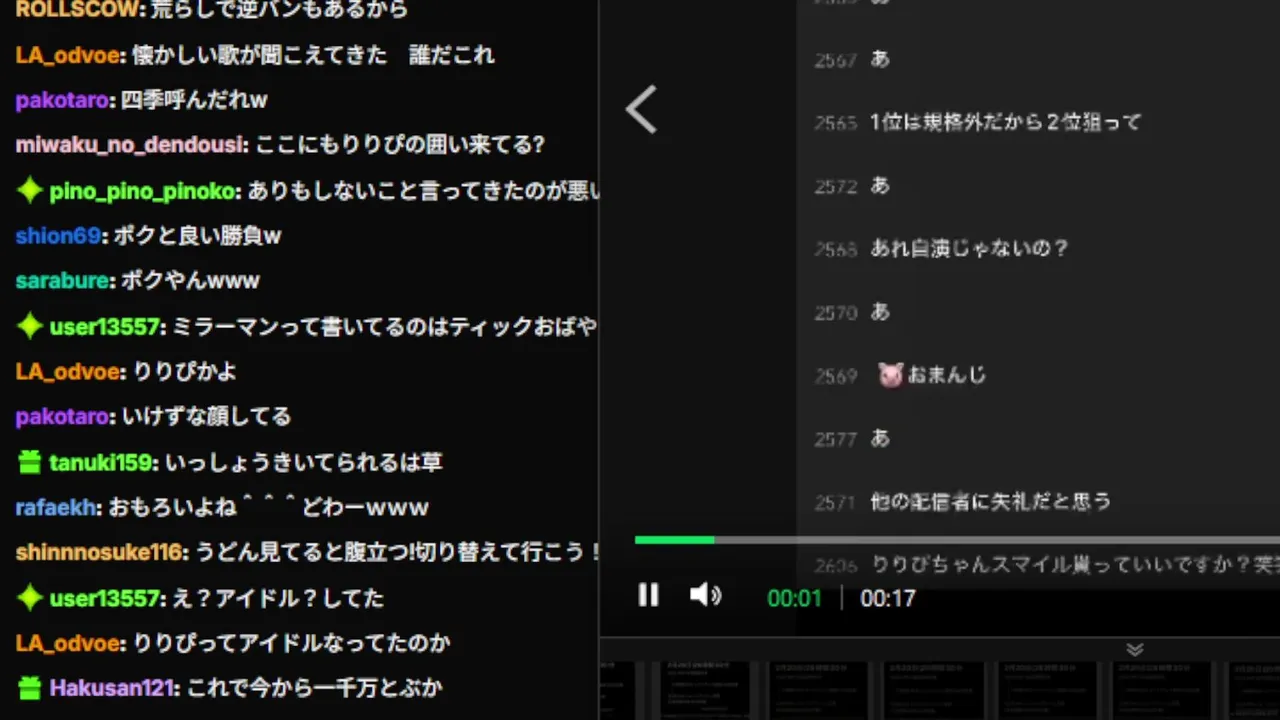Select comment number 2567

tap(836, 60)
